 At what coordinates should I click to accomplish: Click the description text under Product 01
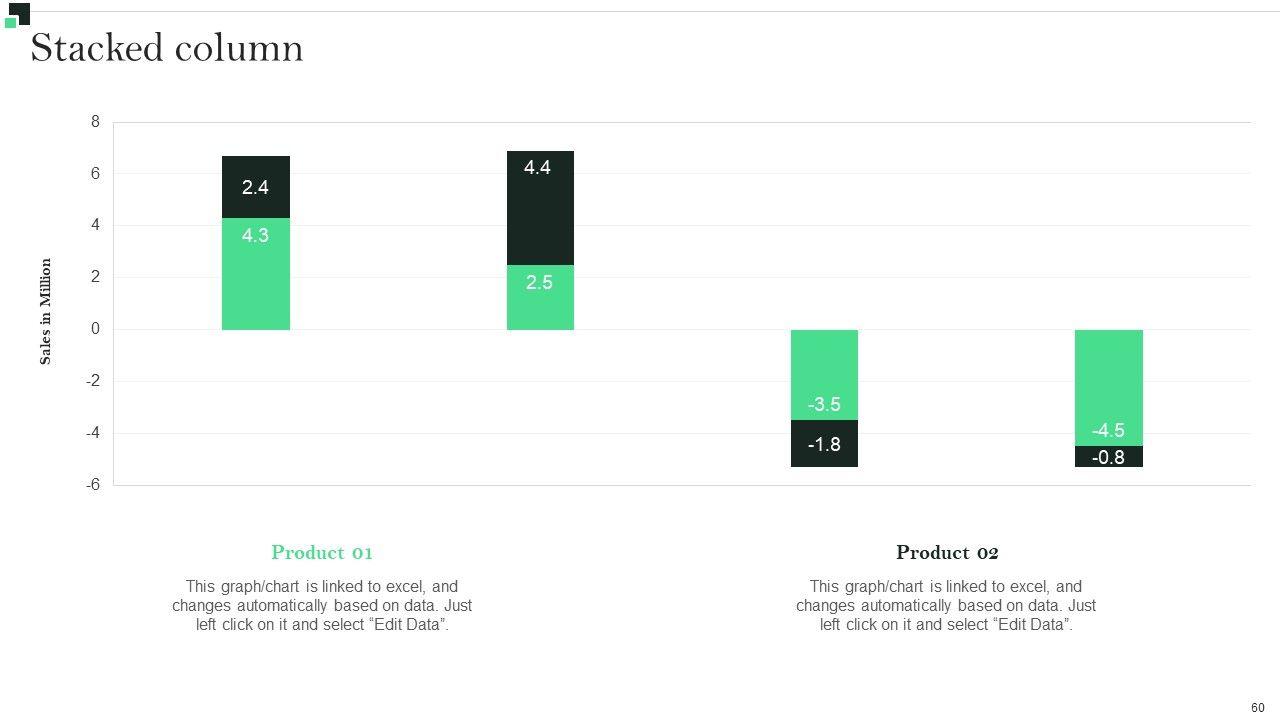click(322, 605)
